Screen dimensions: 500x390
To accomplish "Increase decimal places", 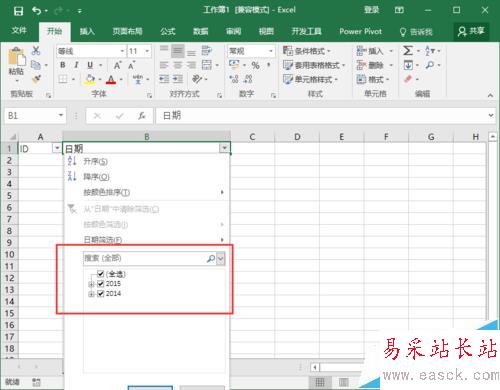I will (x=234, y=79).
